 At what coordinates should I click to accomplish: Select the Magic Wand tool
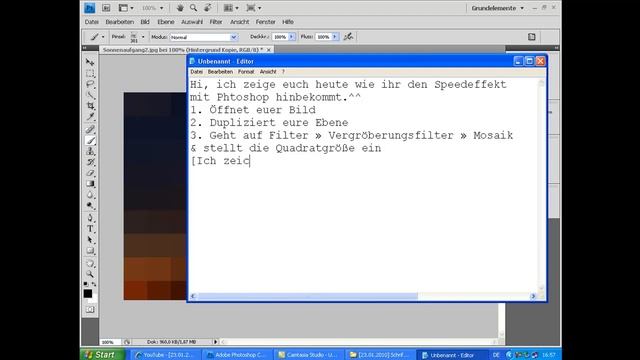90,95
